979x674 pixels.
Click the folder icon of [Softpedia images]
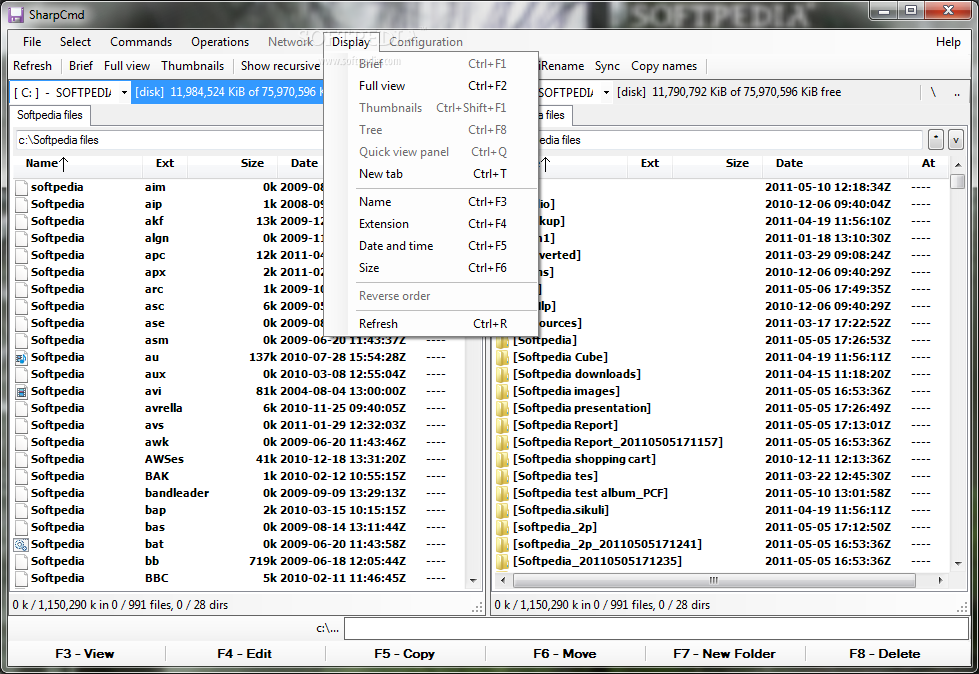click(503, 391)
